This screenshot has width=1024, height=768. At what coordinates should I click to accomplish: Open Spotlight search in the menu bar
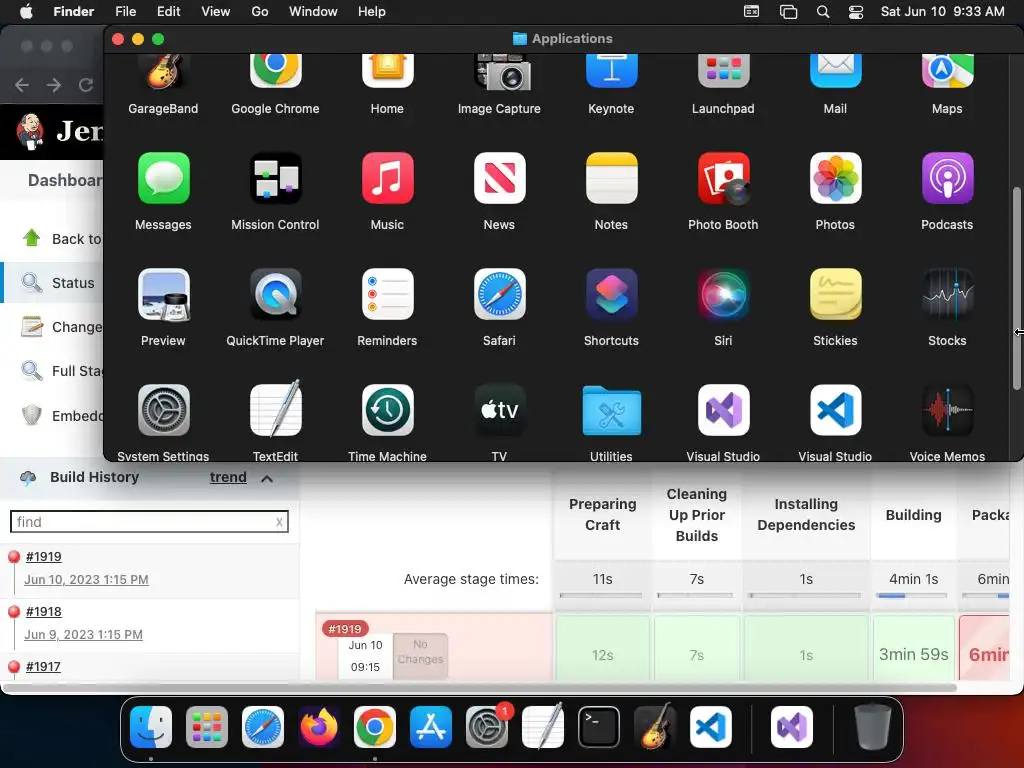coord(823,12)
